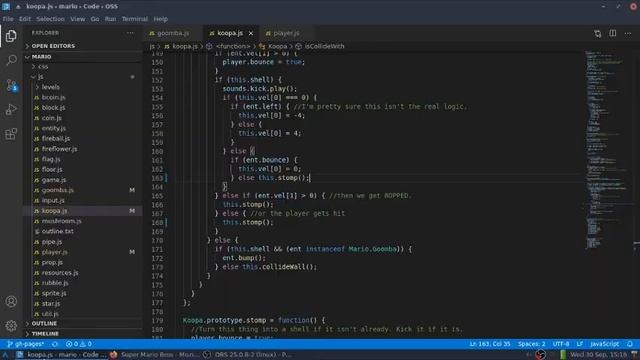Click the Koopa breadcrumb segment

[x=273, y=47]
